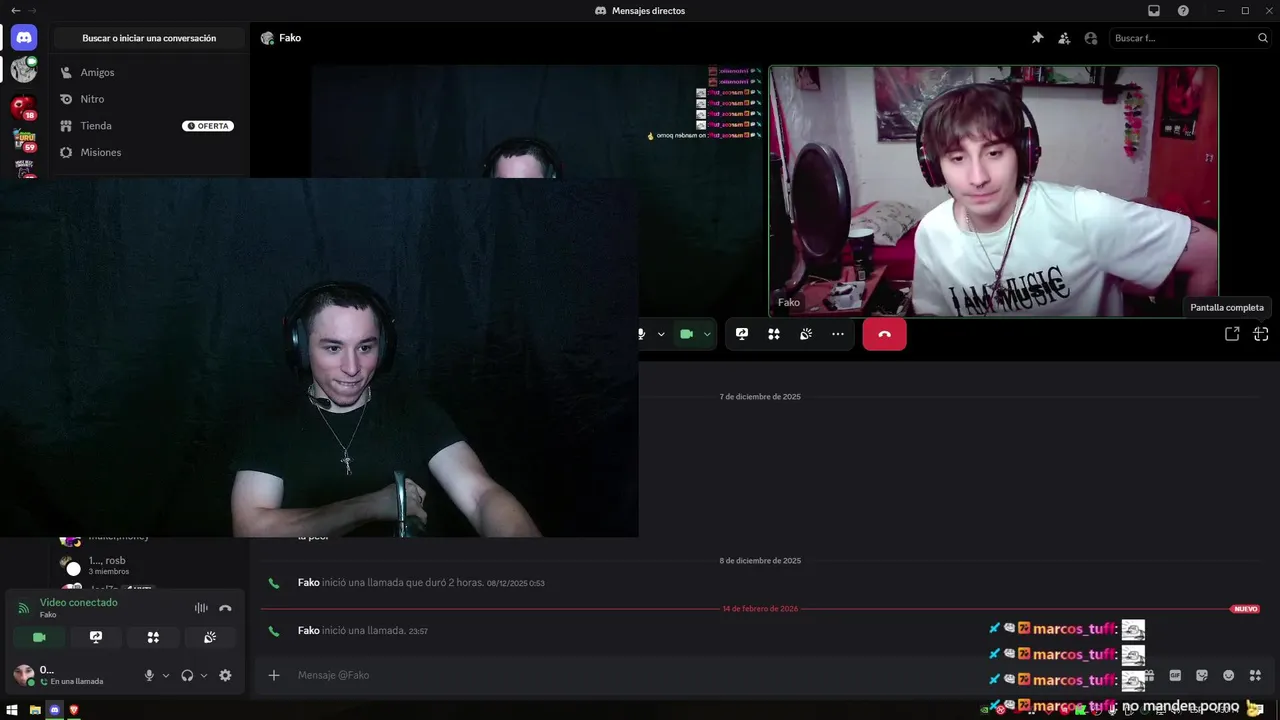1280x720 pixels.
Task: Open more options ellipsis in call
Action: coord(838,334)
